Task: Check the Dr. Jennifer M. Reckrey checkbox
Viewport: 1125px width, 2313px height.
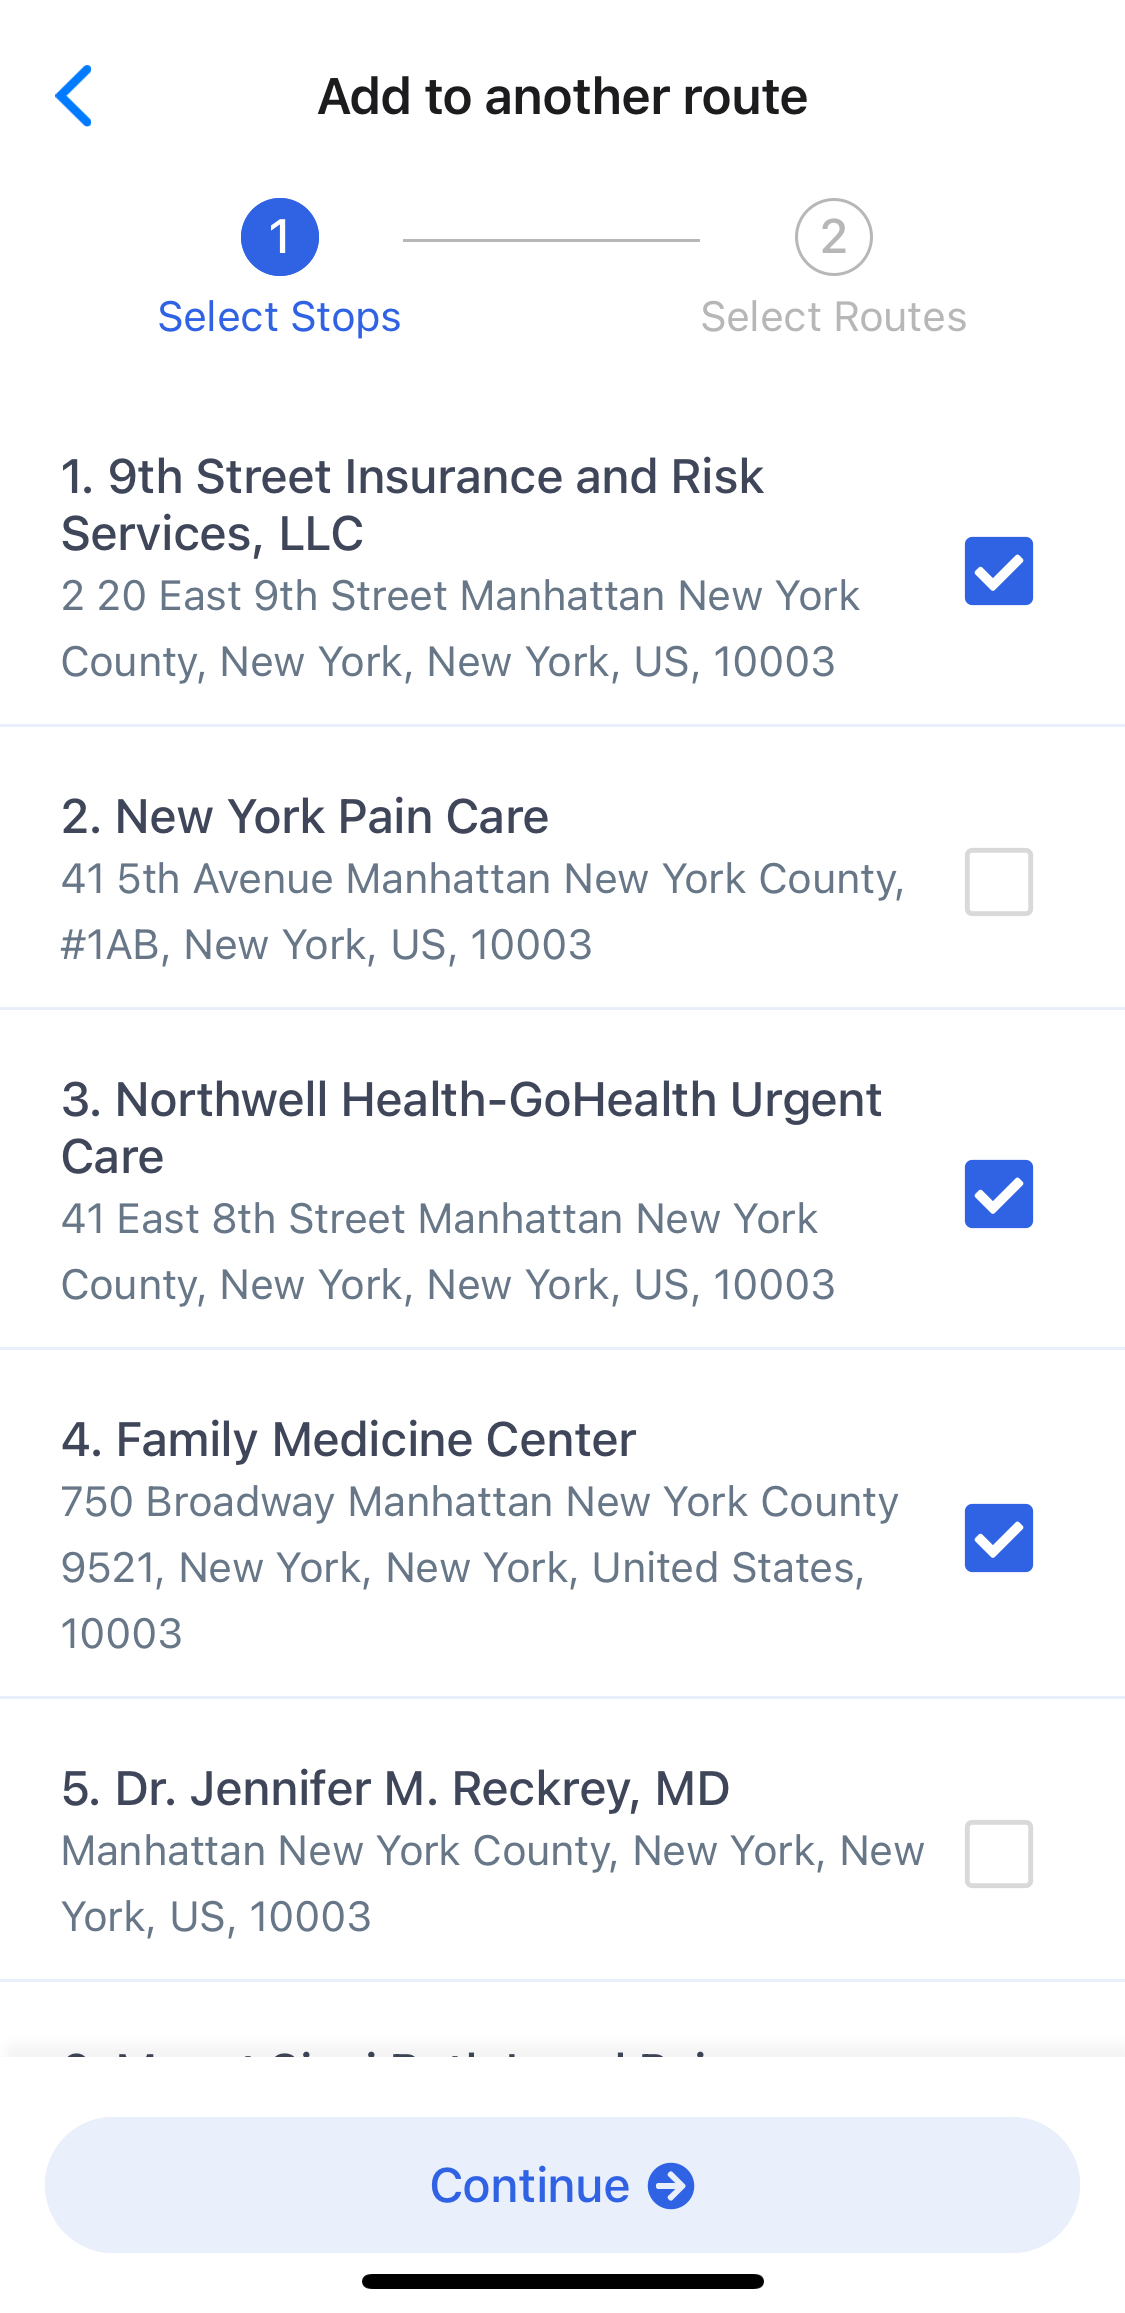Action: tap(999, 1854)
